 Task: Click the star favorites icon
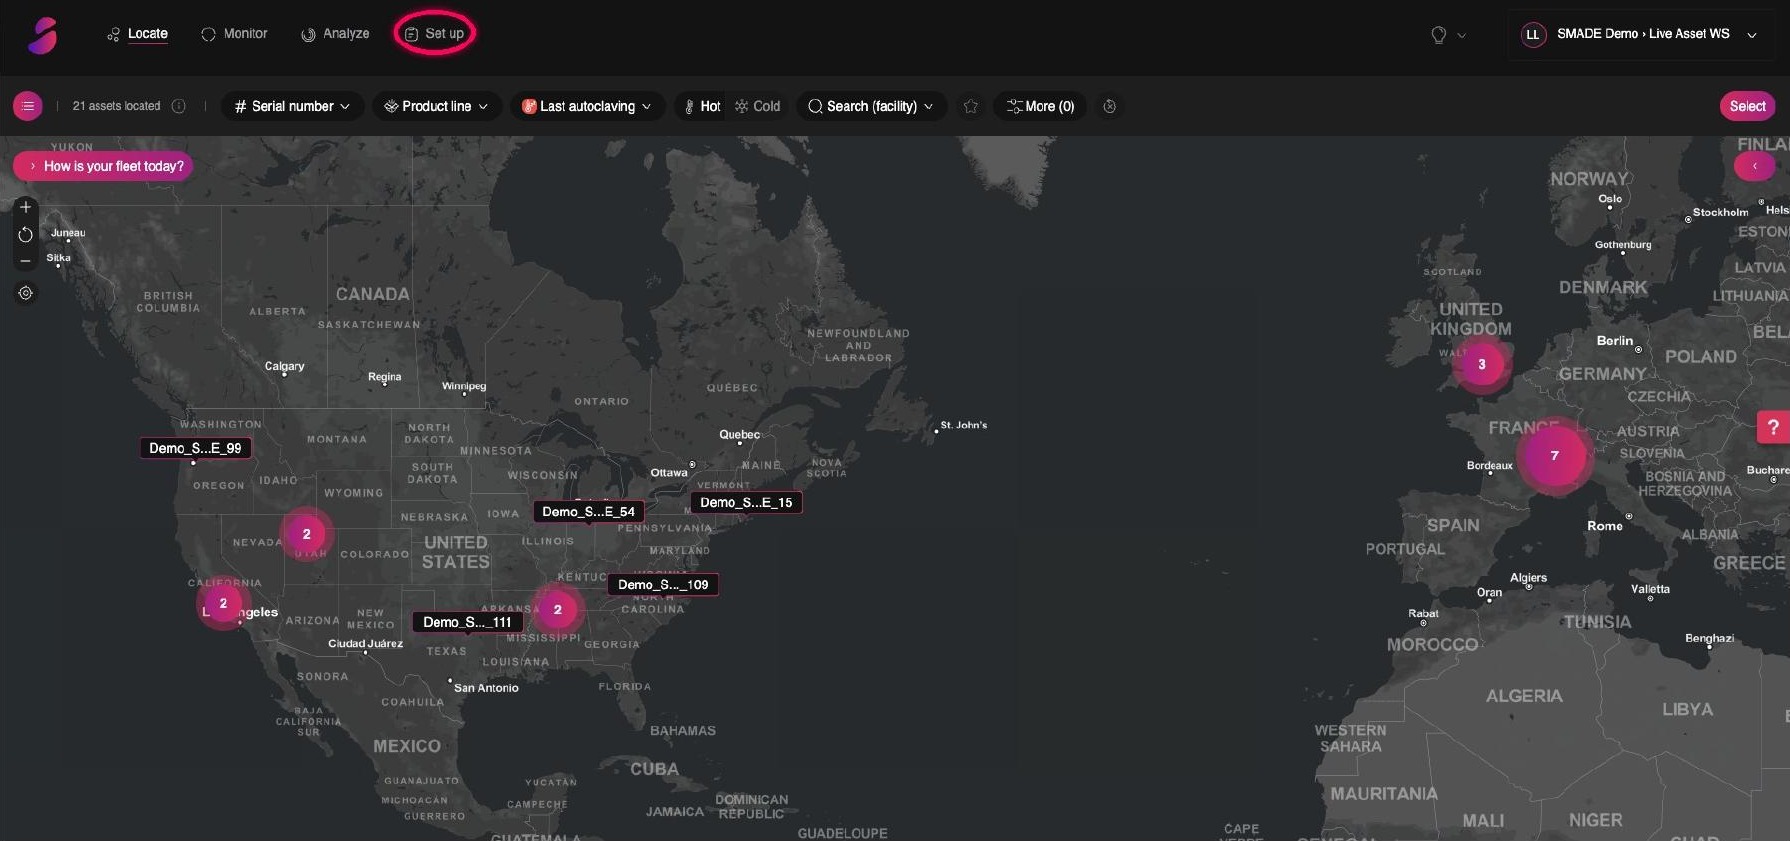[970, 106]
